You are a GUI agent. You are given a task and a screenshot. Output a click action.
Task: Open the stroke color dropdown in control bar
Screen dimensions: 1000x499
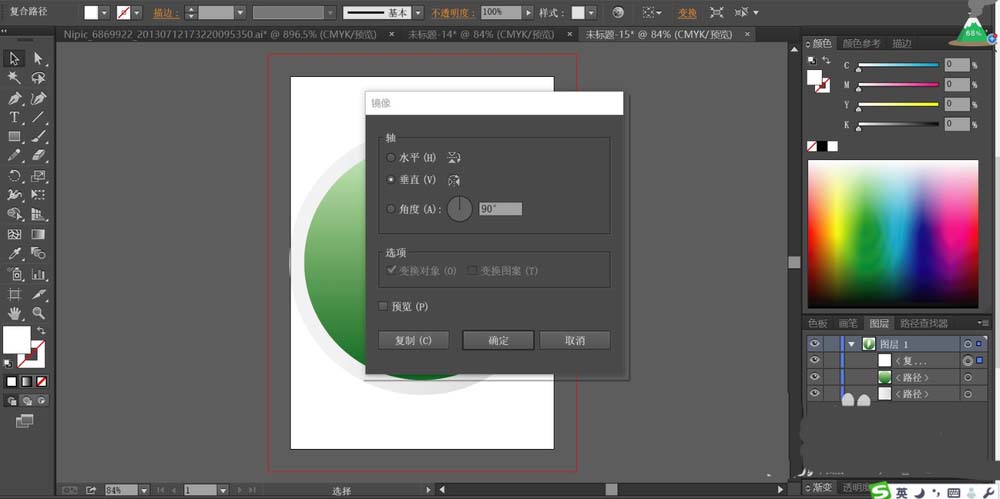pyautogui.click(x=136, y=13)
